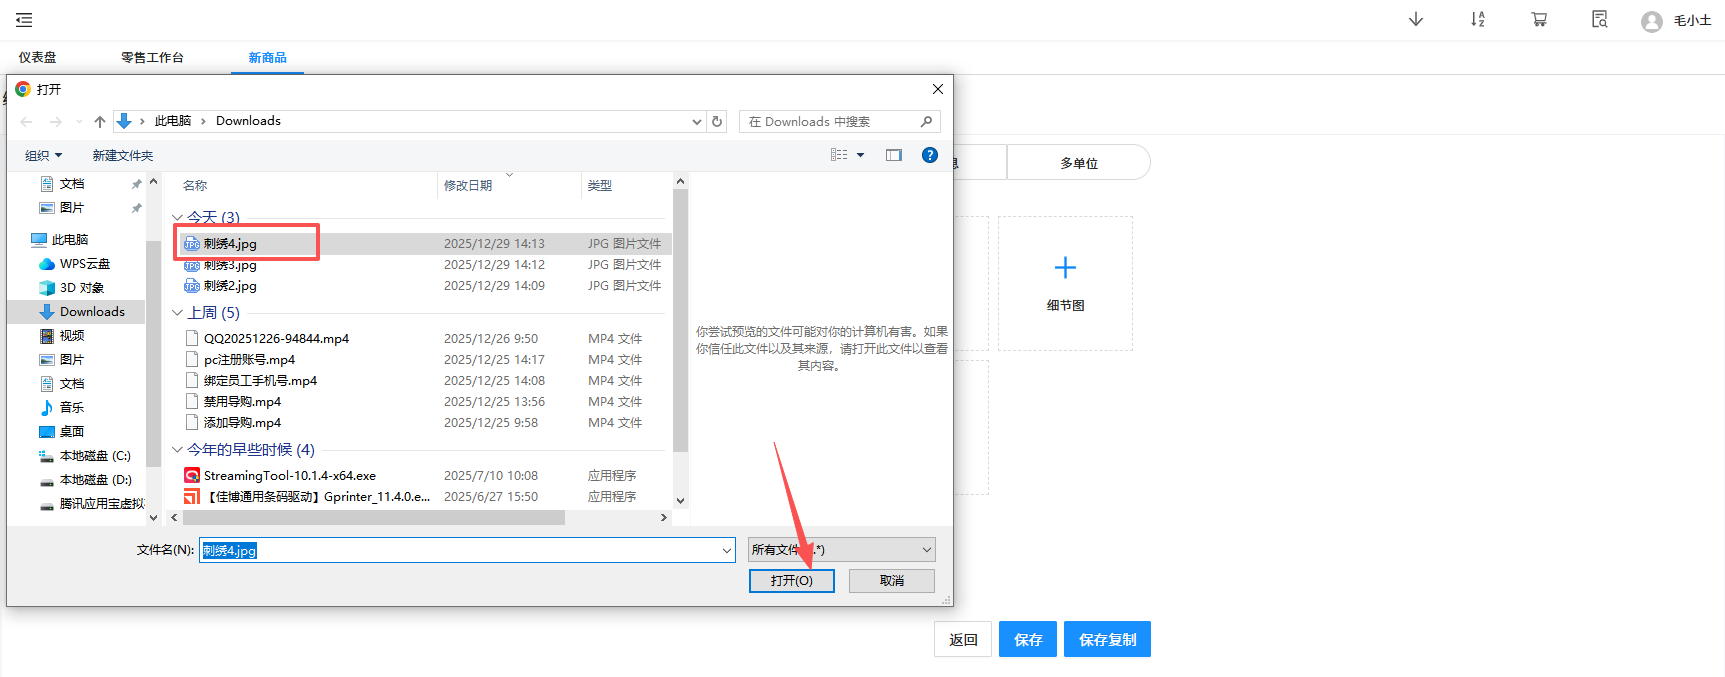Click the 保存复制 button
Screen dimensions: 1725x677
(1108, 640)
